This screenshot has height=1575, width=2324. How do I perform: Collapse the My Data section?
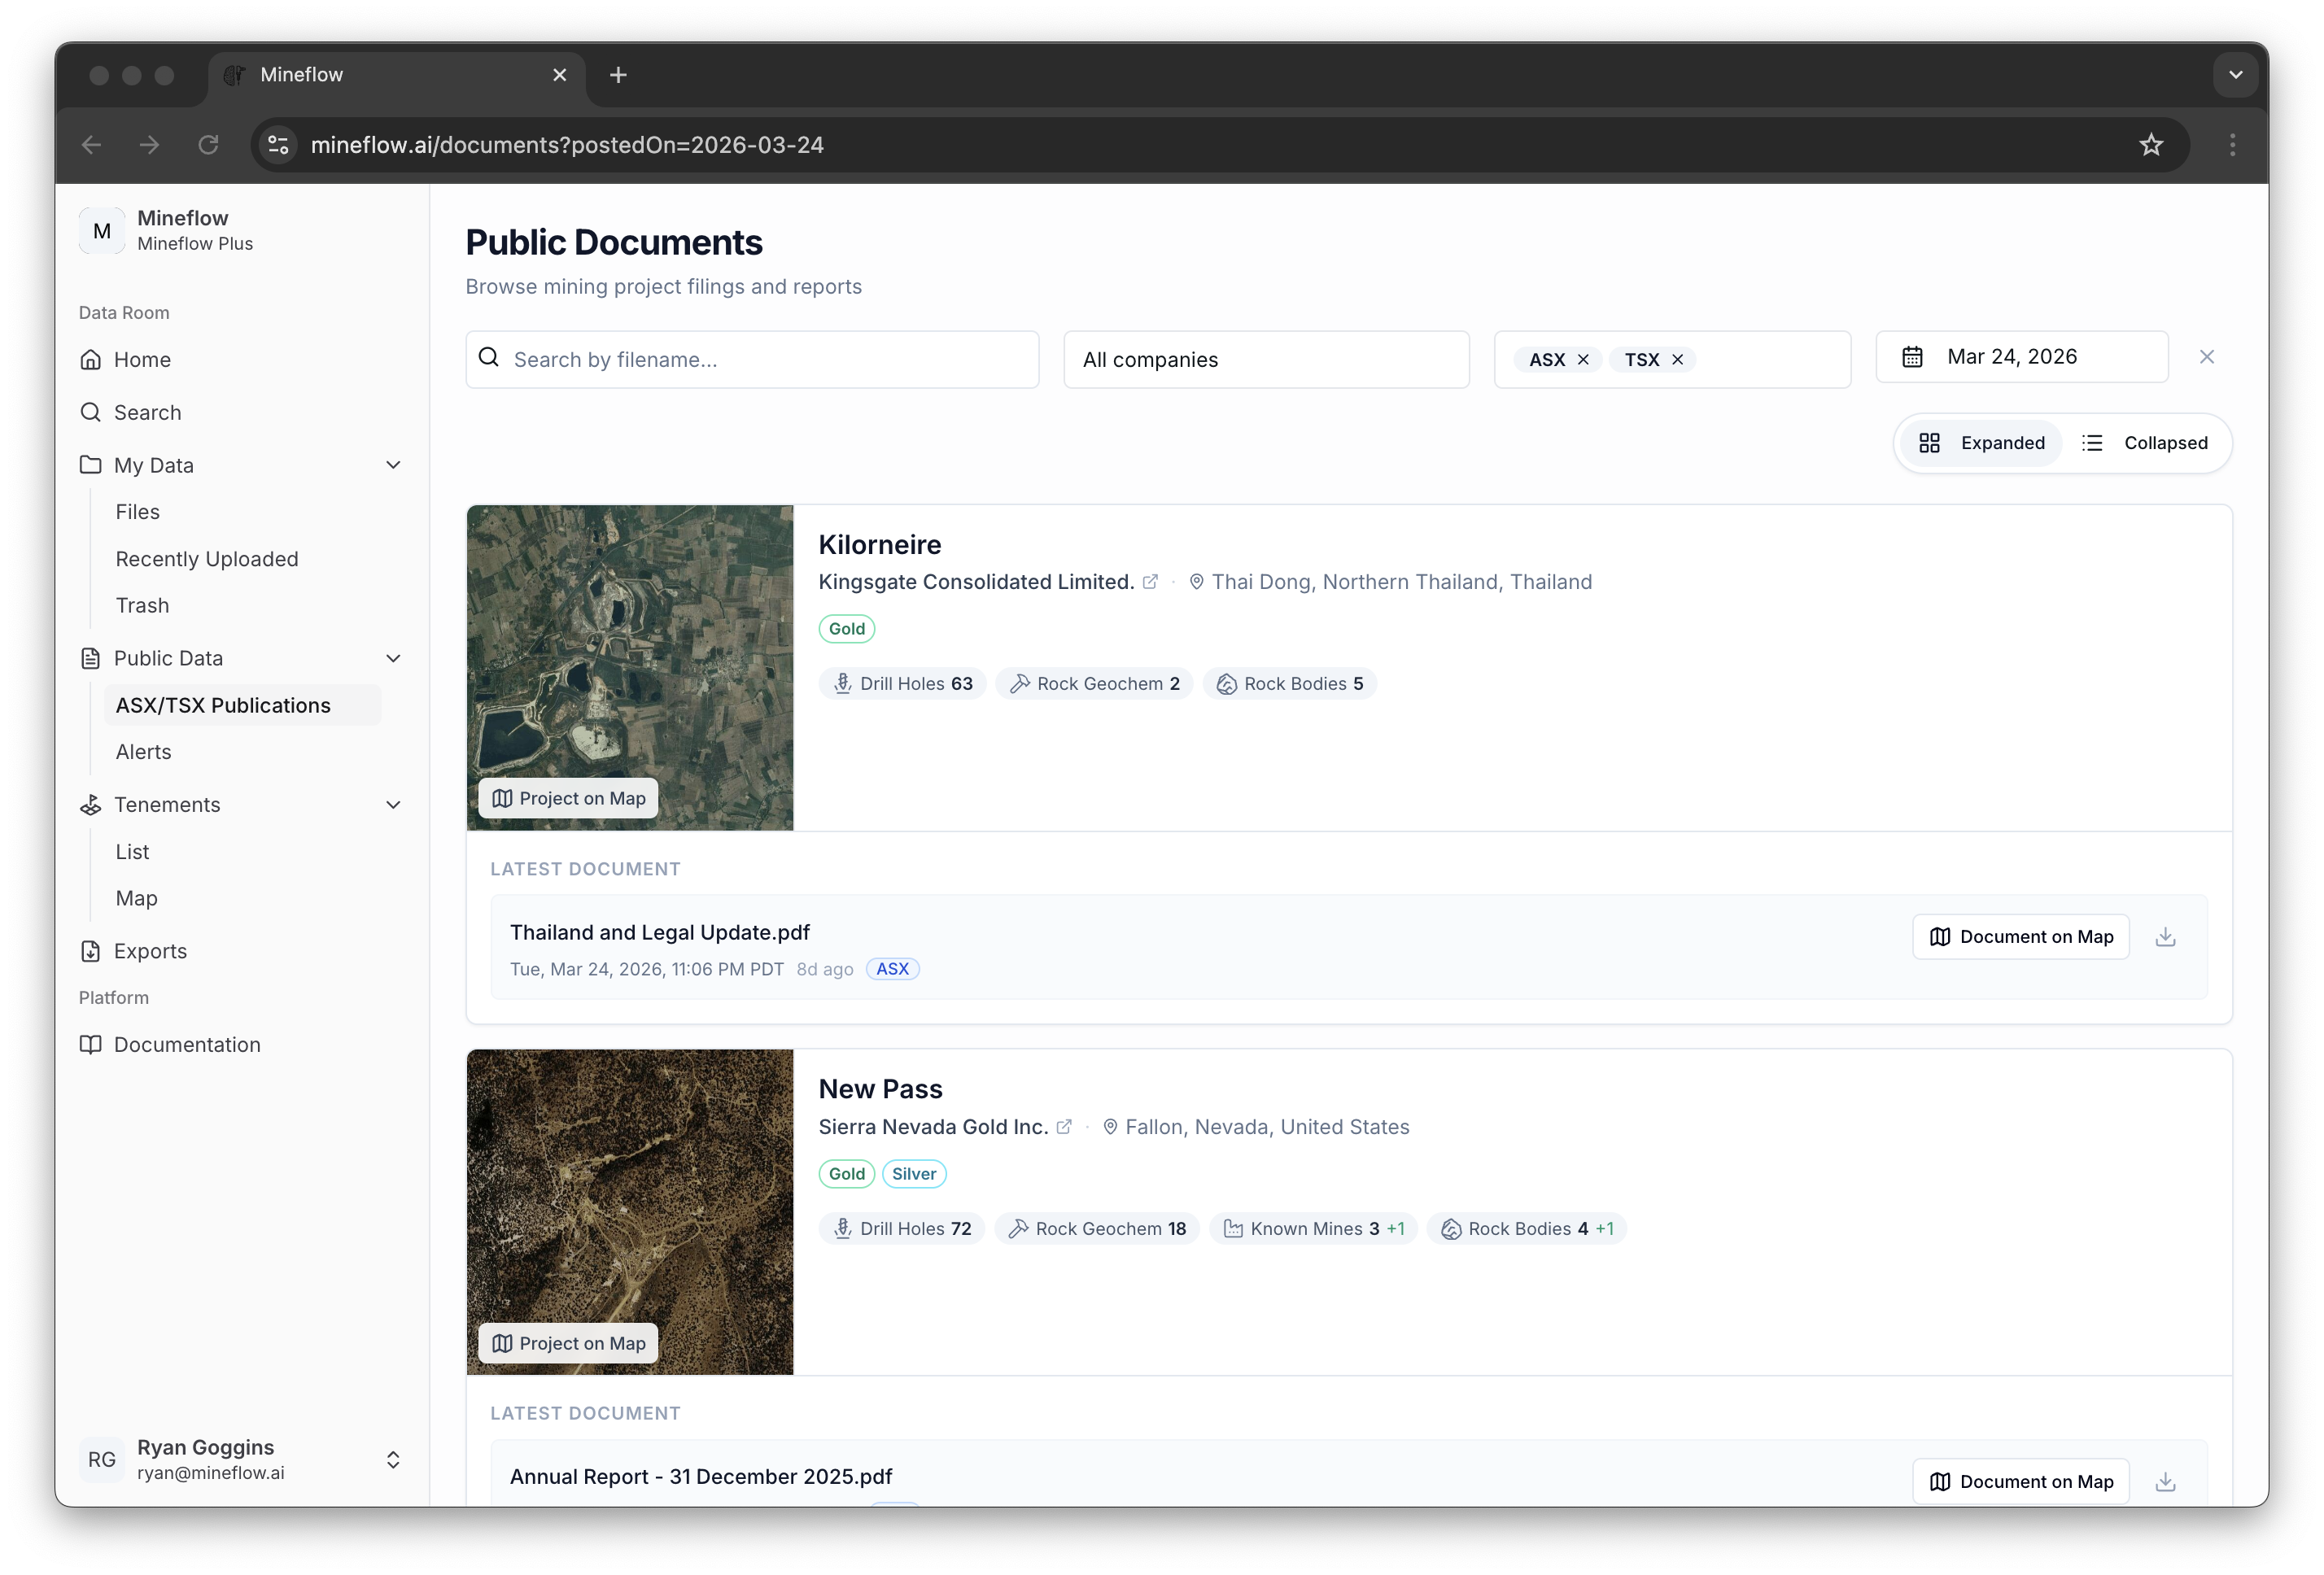(393, 465)
